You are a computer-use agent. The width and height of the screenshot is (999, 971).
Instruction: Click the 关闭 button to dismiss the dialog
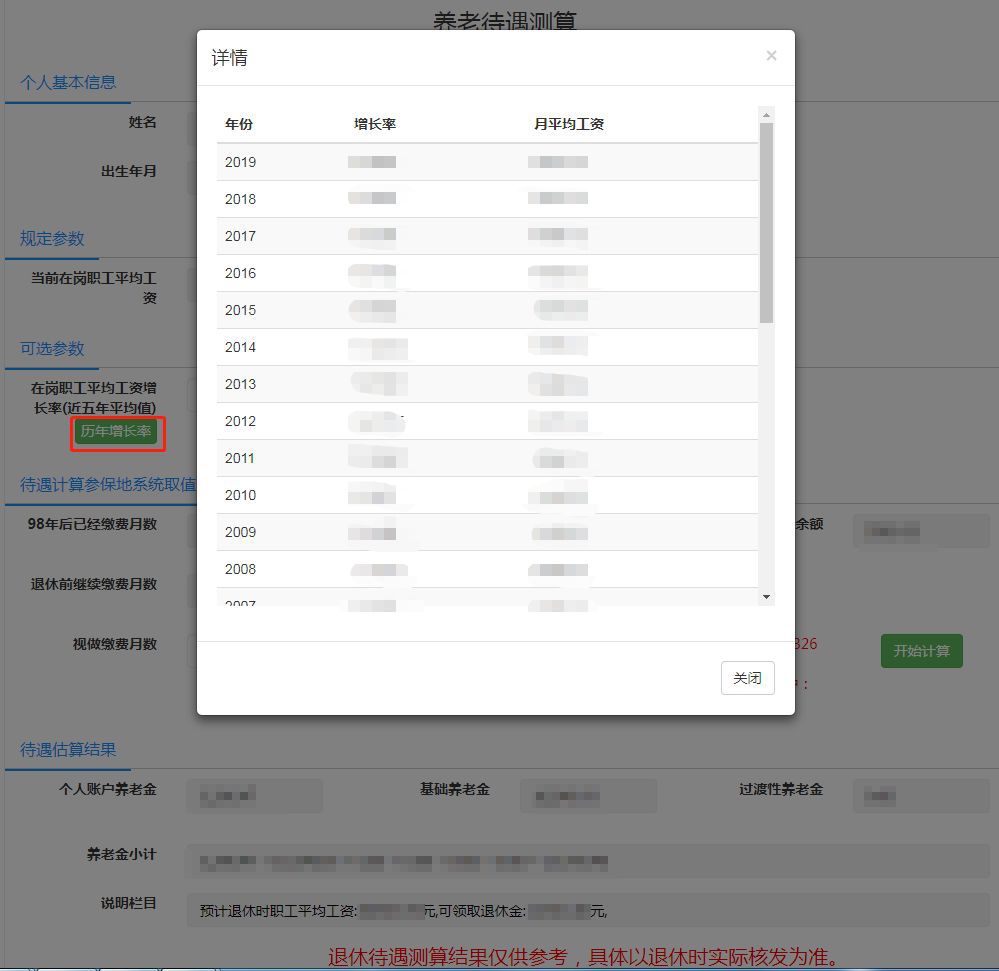coord(747,678)
